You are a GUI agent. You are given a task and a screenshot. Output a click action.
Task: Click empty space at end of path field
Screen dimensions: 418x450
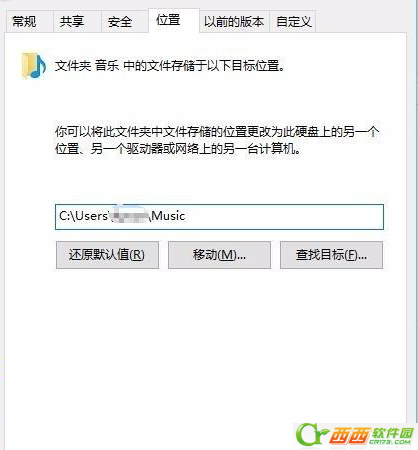(283, 217)
